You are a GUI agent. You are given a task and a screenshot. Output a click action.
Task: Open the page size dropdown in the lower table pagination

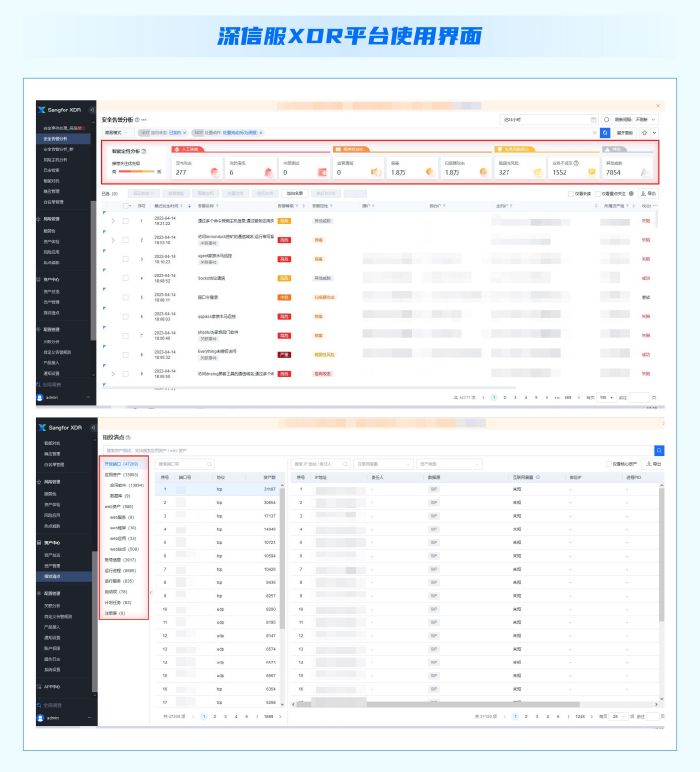(x=621, y=716)
